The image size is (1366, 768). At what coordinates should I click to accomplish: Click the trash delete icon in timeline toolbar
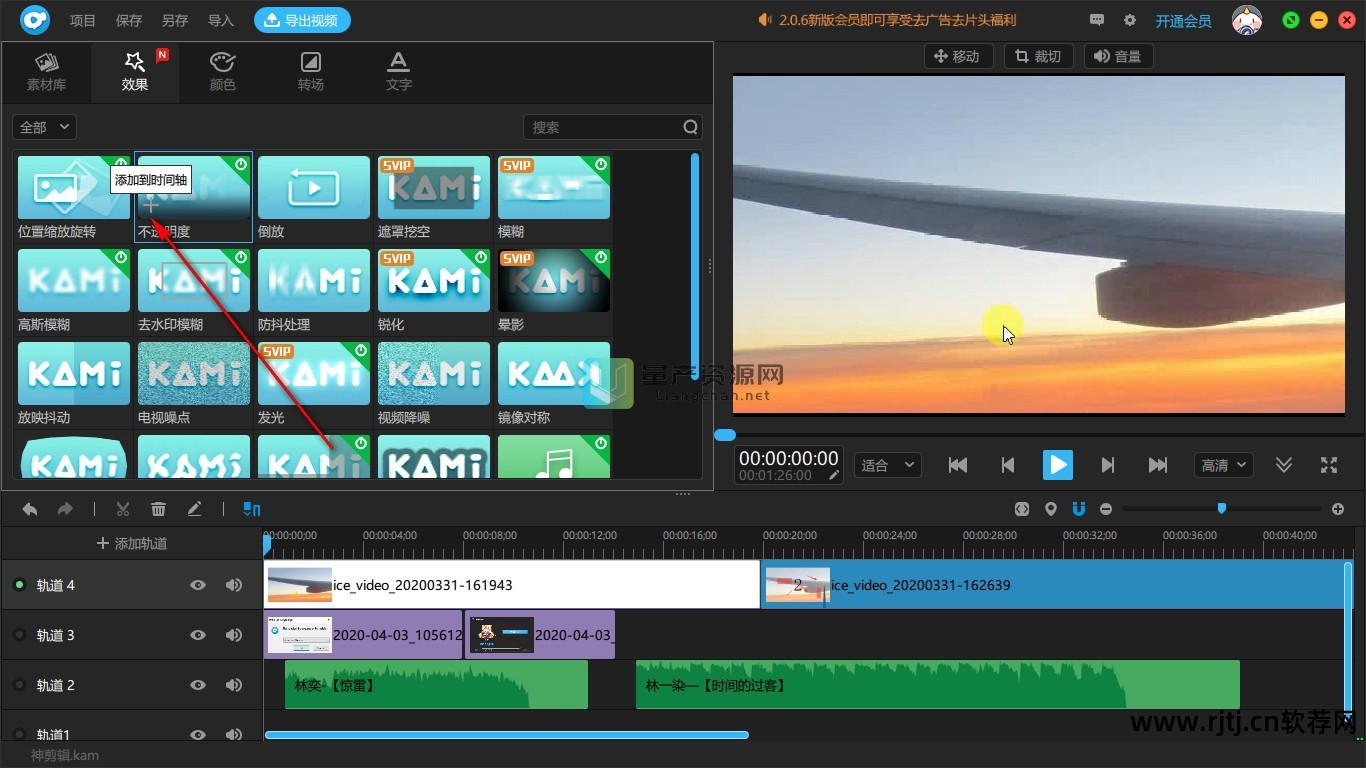158,509
